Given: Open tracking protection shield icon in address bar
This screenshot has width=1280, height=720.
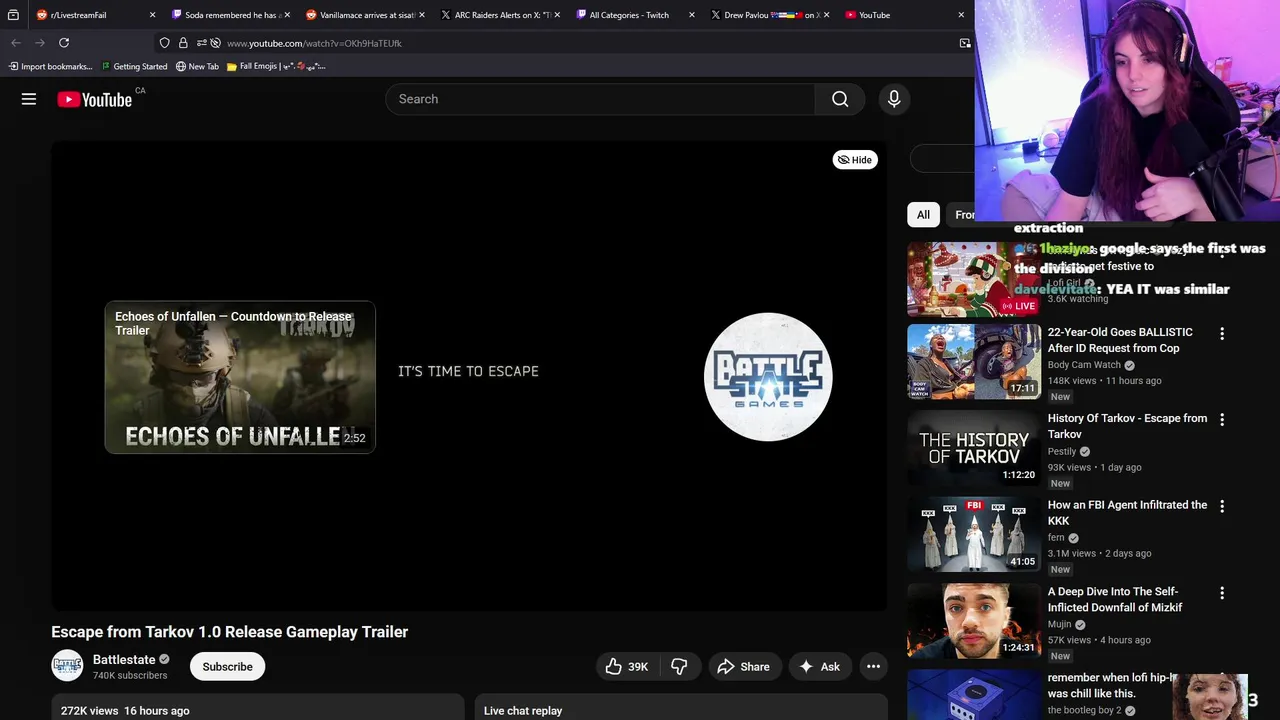Looking at the screenshot, I should pyautogui.click(x=164, y=43).
